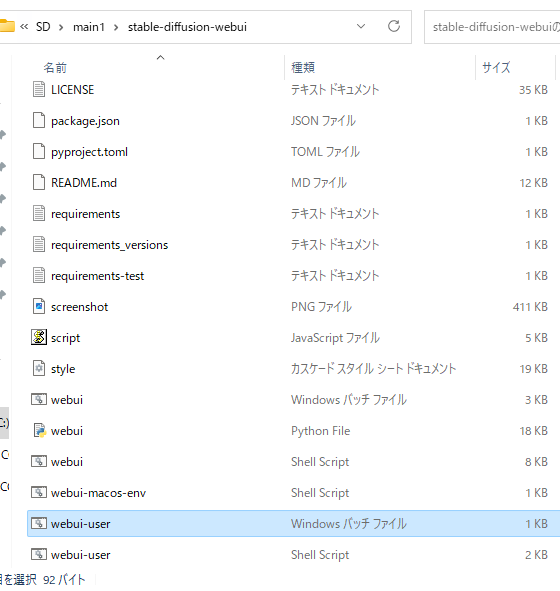Click the webui Python file icon
Viewport: 560px width, 591px height.
[x=40, y=430]
